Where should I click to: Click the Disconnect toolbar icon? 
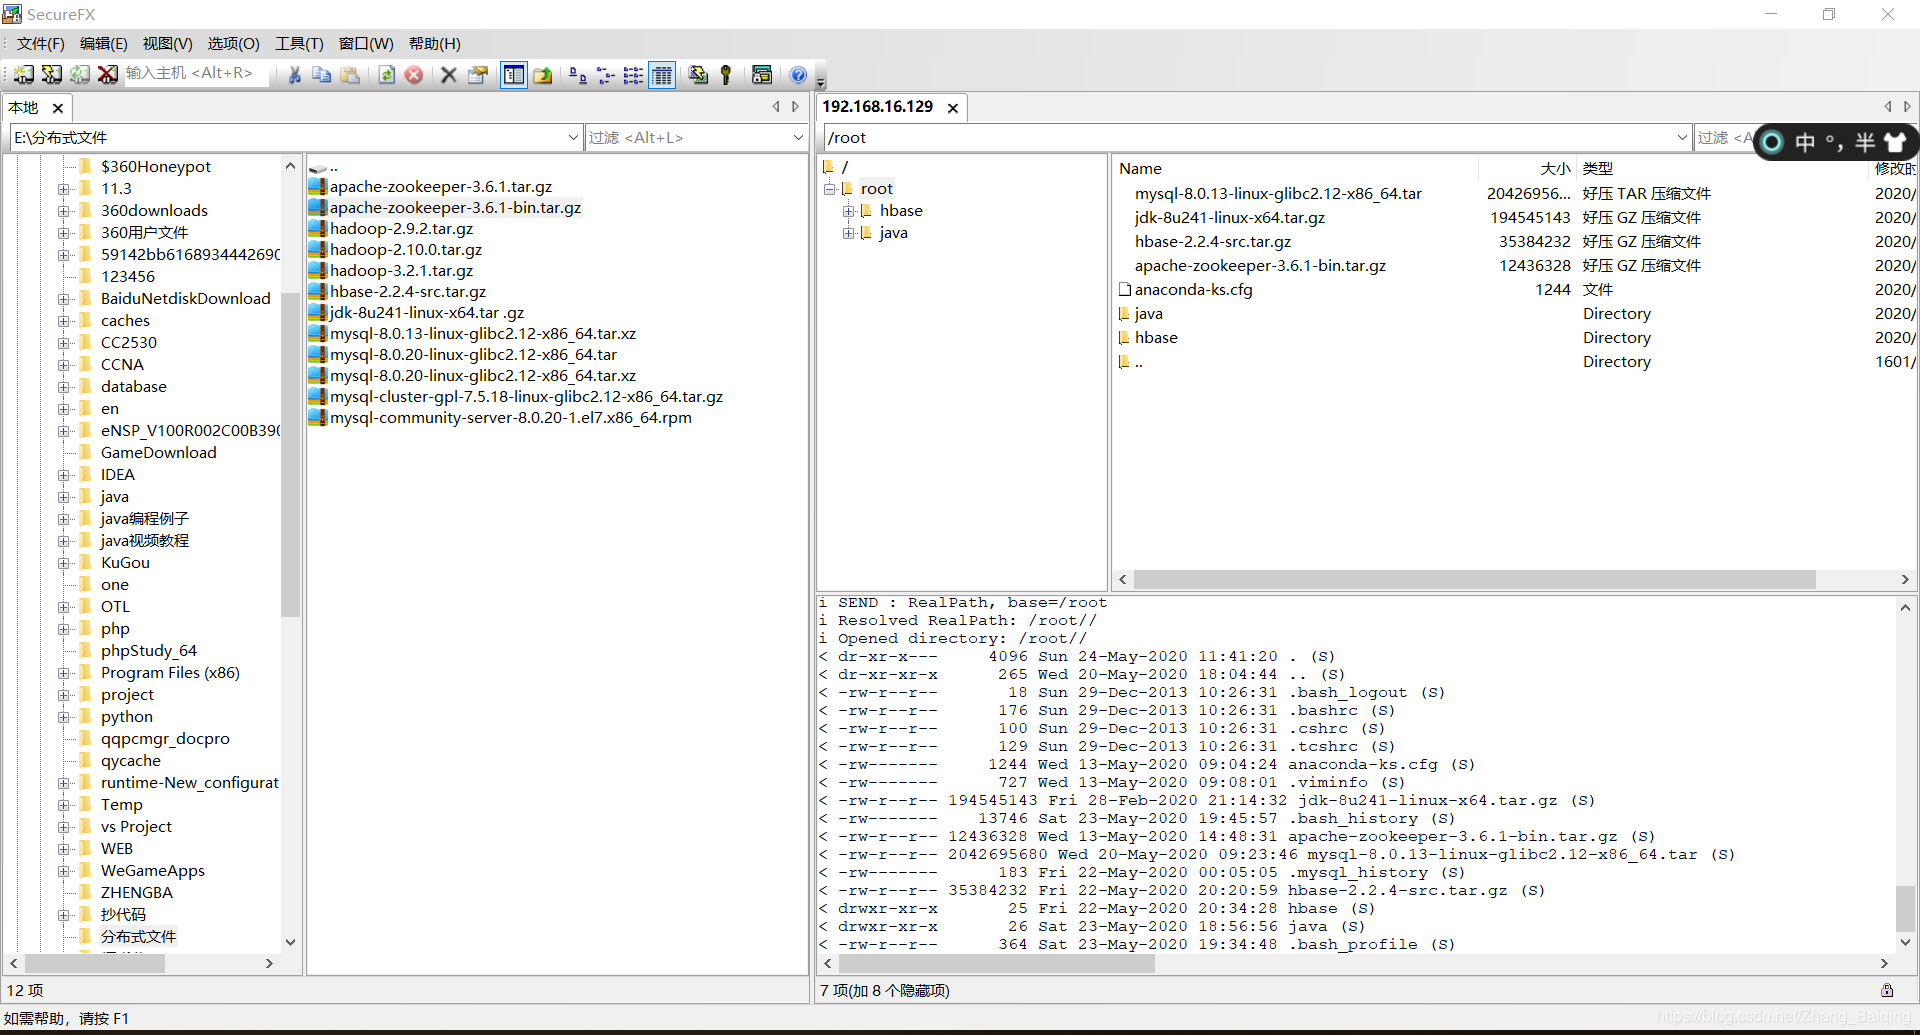107,75
